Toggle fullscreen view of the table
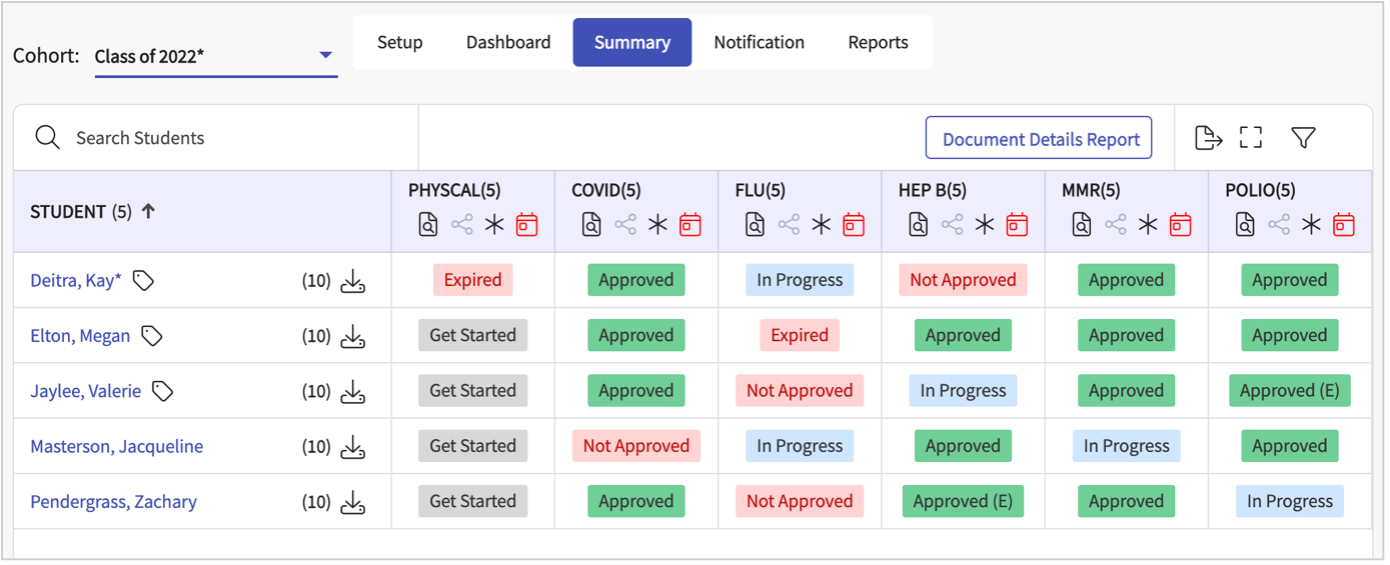Screen dimensions: 1390x565 tap(1250, 138)
